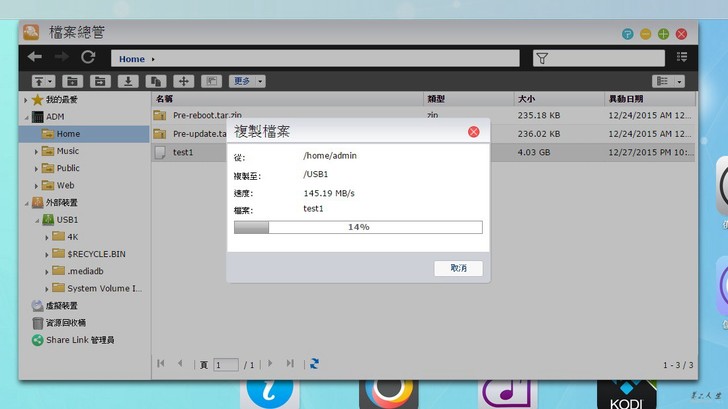Reload the current folder listing
Image resolution: width=728 pixels, height=409 pixels.
tap(88, 57)
